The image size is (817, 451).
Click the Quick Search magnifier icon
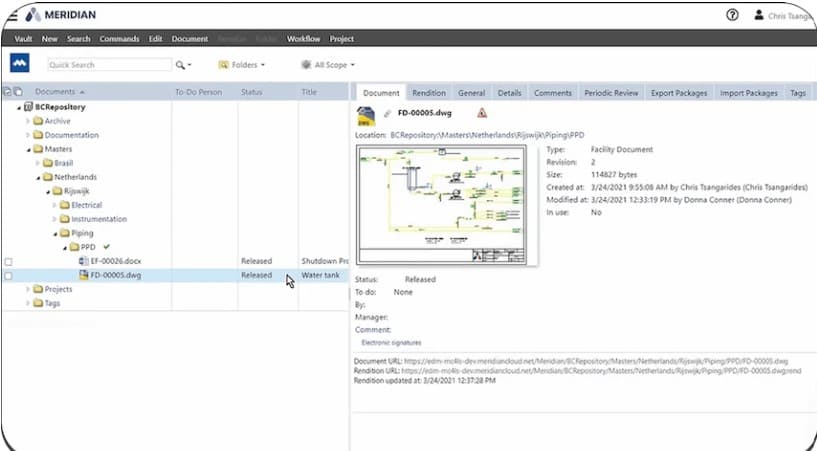pyautogui.click(x=181, y=64)
